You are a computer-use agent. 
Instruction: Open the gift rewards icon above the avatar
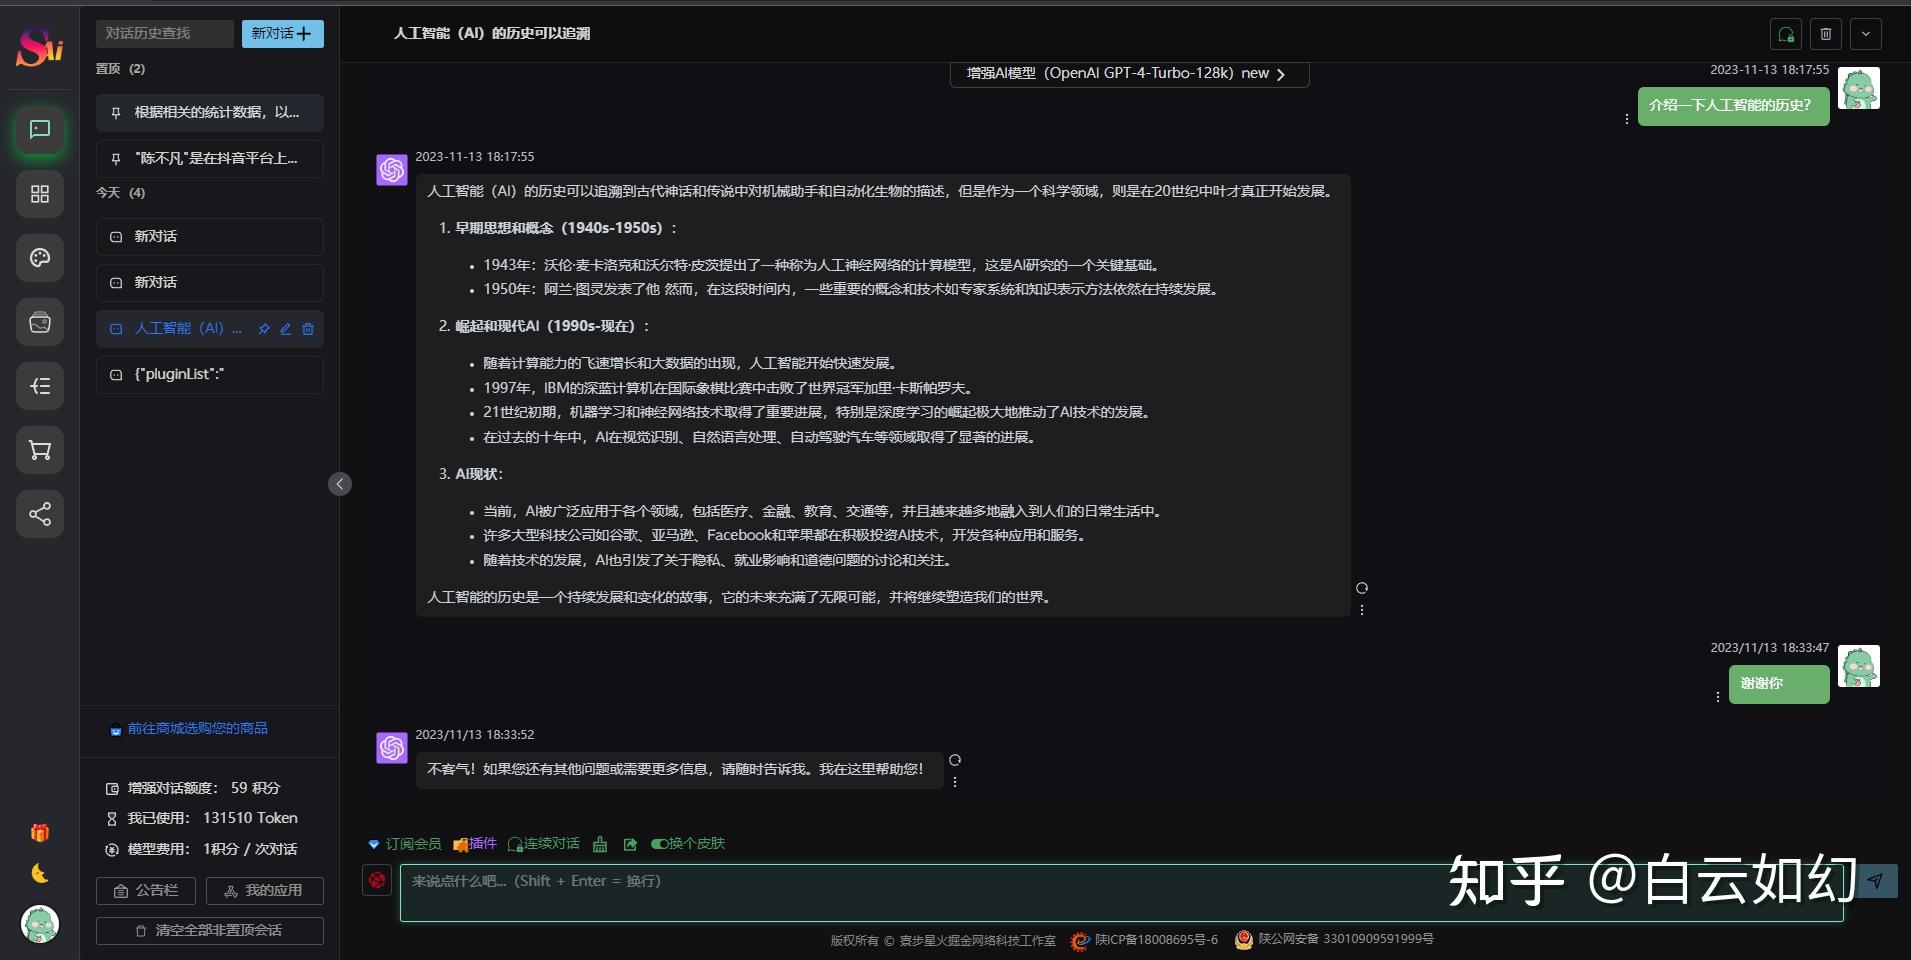point(40,832)
